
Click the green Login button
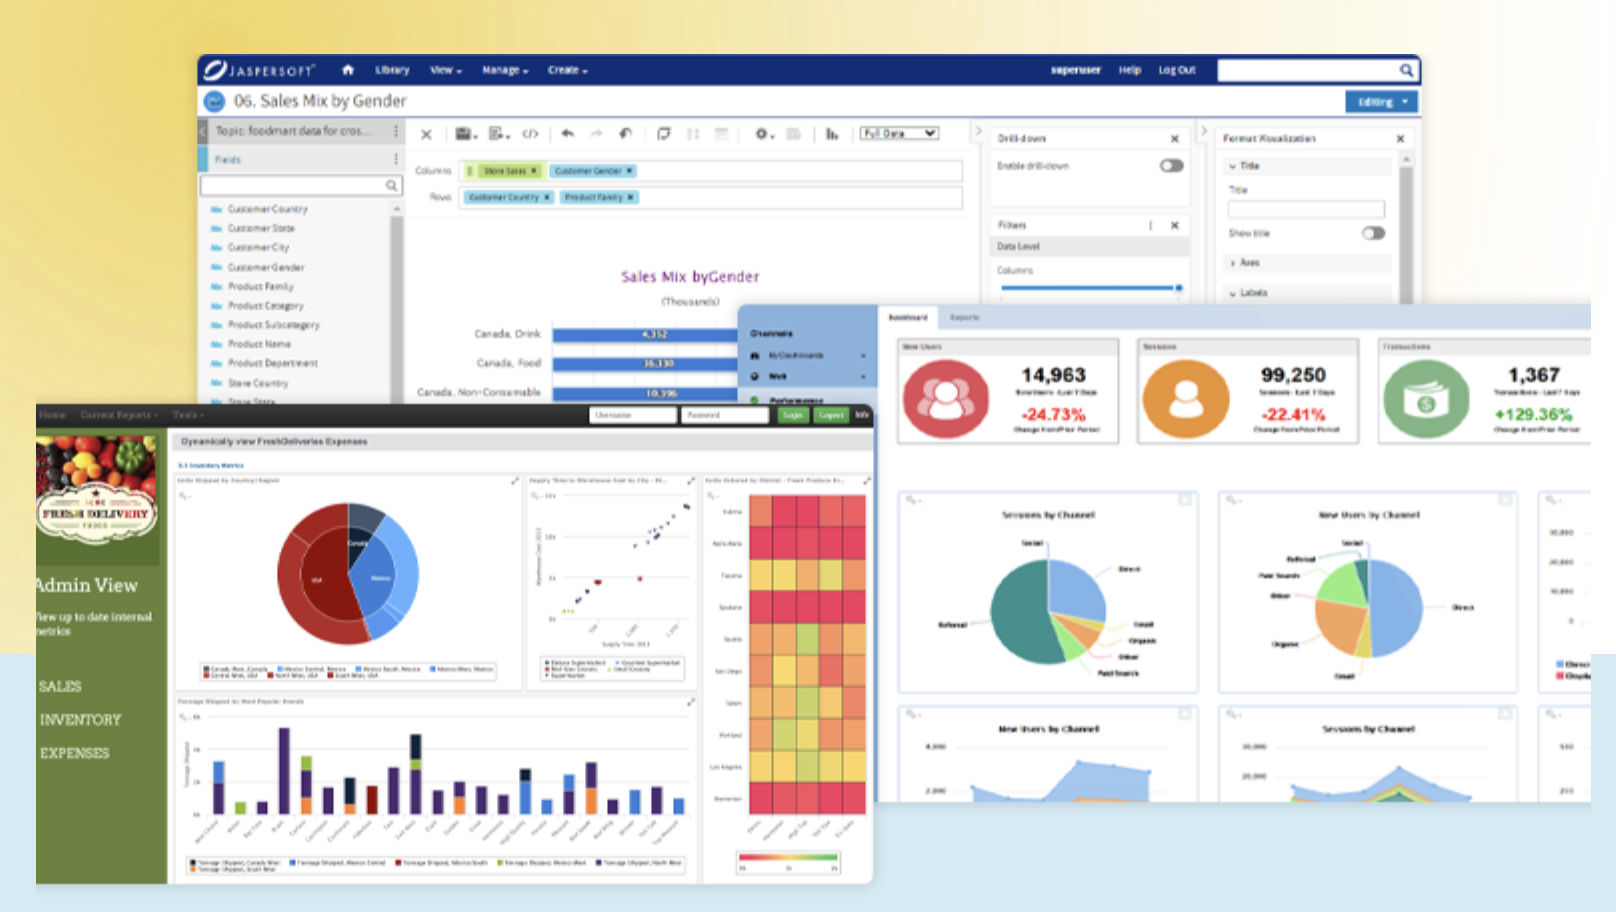pos(793,415)
